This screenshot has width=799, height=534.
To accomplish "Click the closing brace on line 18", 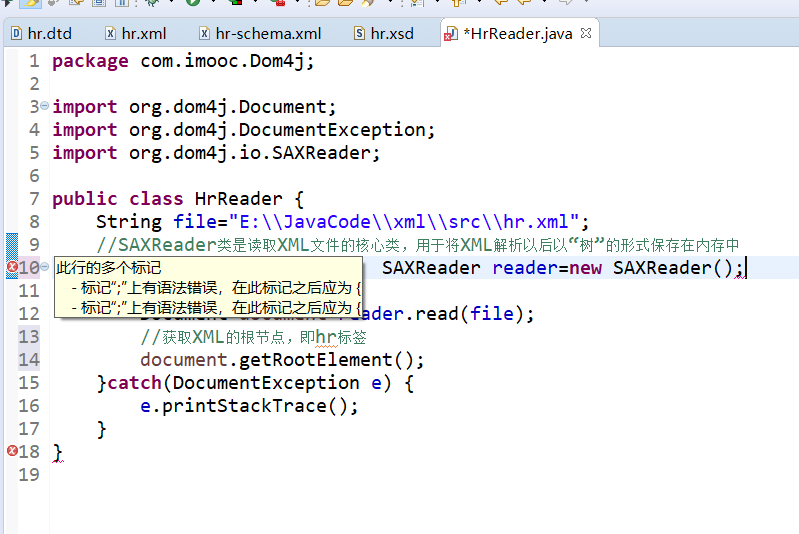I will coord(57,452).
